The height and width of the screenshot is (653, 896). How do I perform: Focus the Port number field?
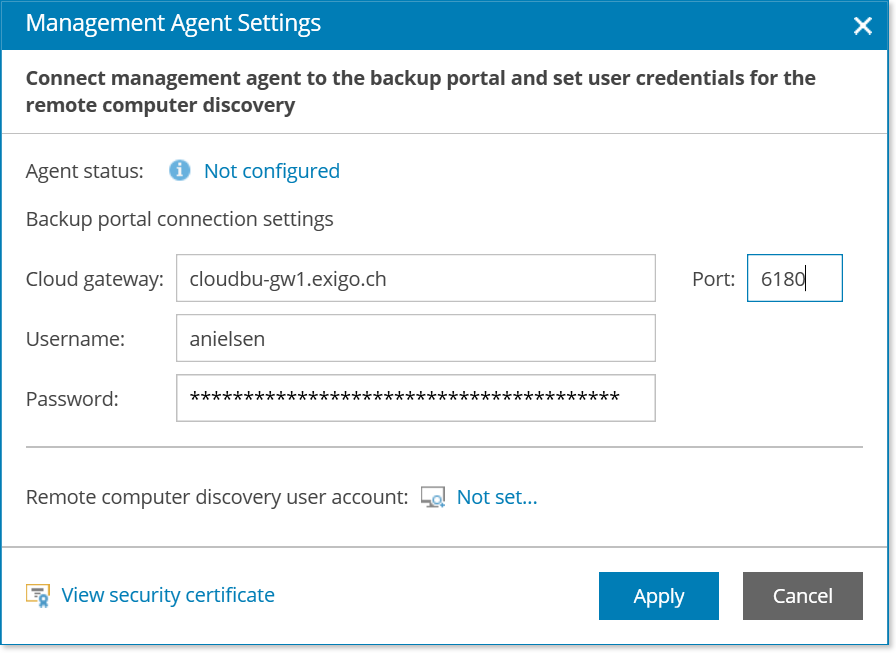[794, 278]
